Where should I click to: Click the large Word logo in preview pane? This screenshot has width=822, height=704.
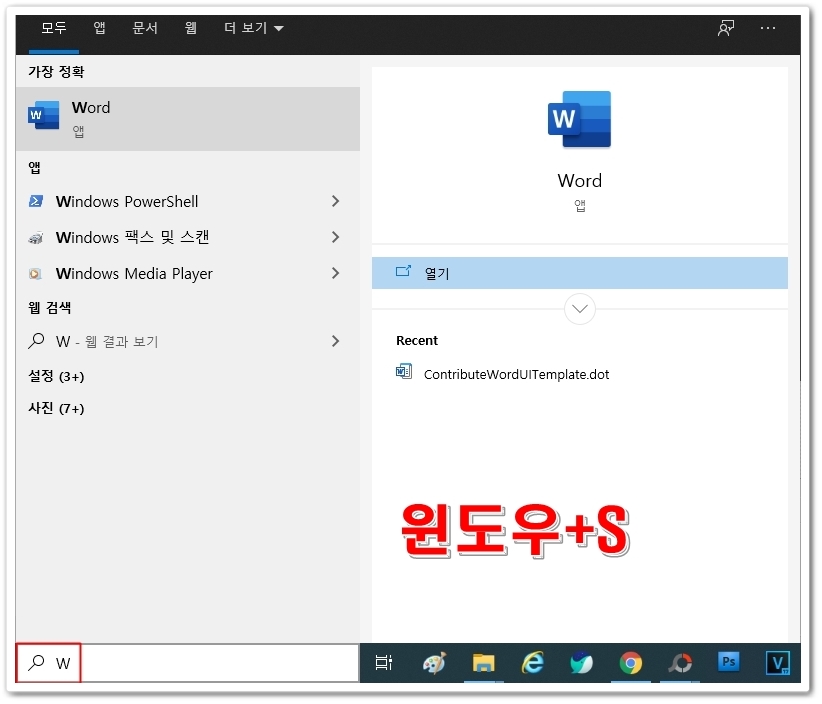pos(579,120)
